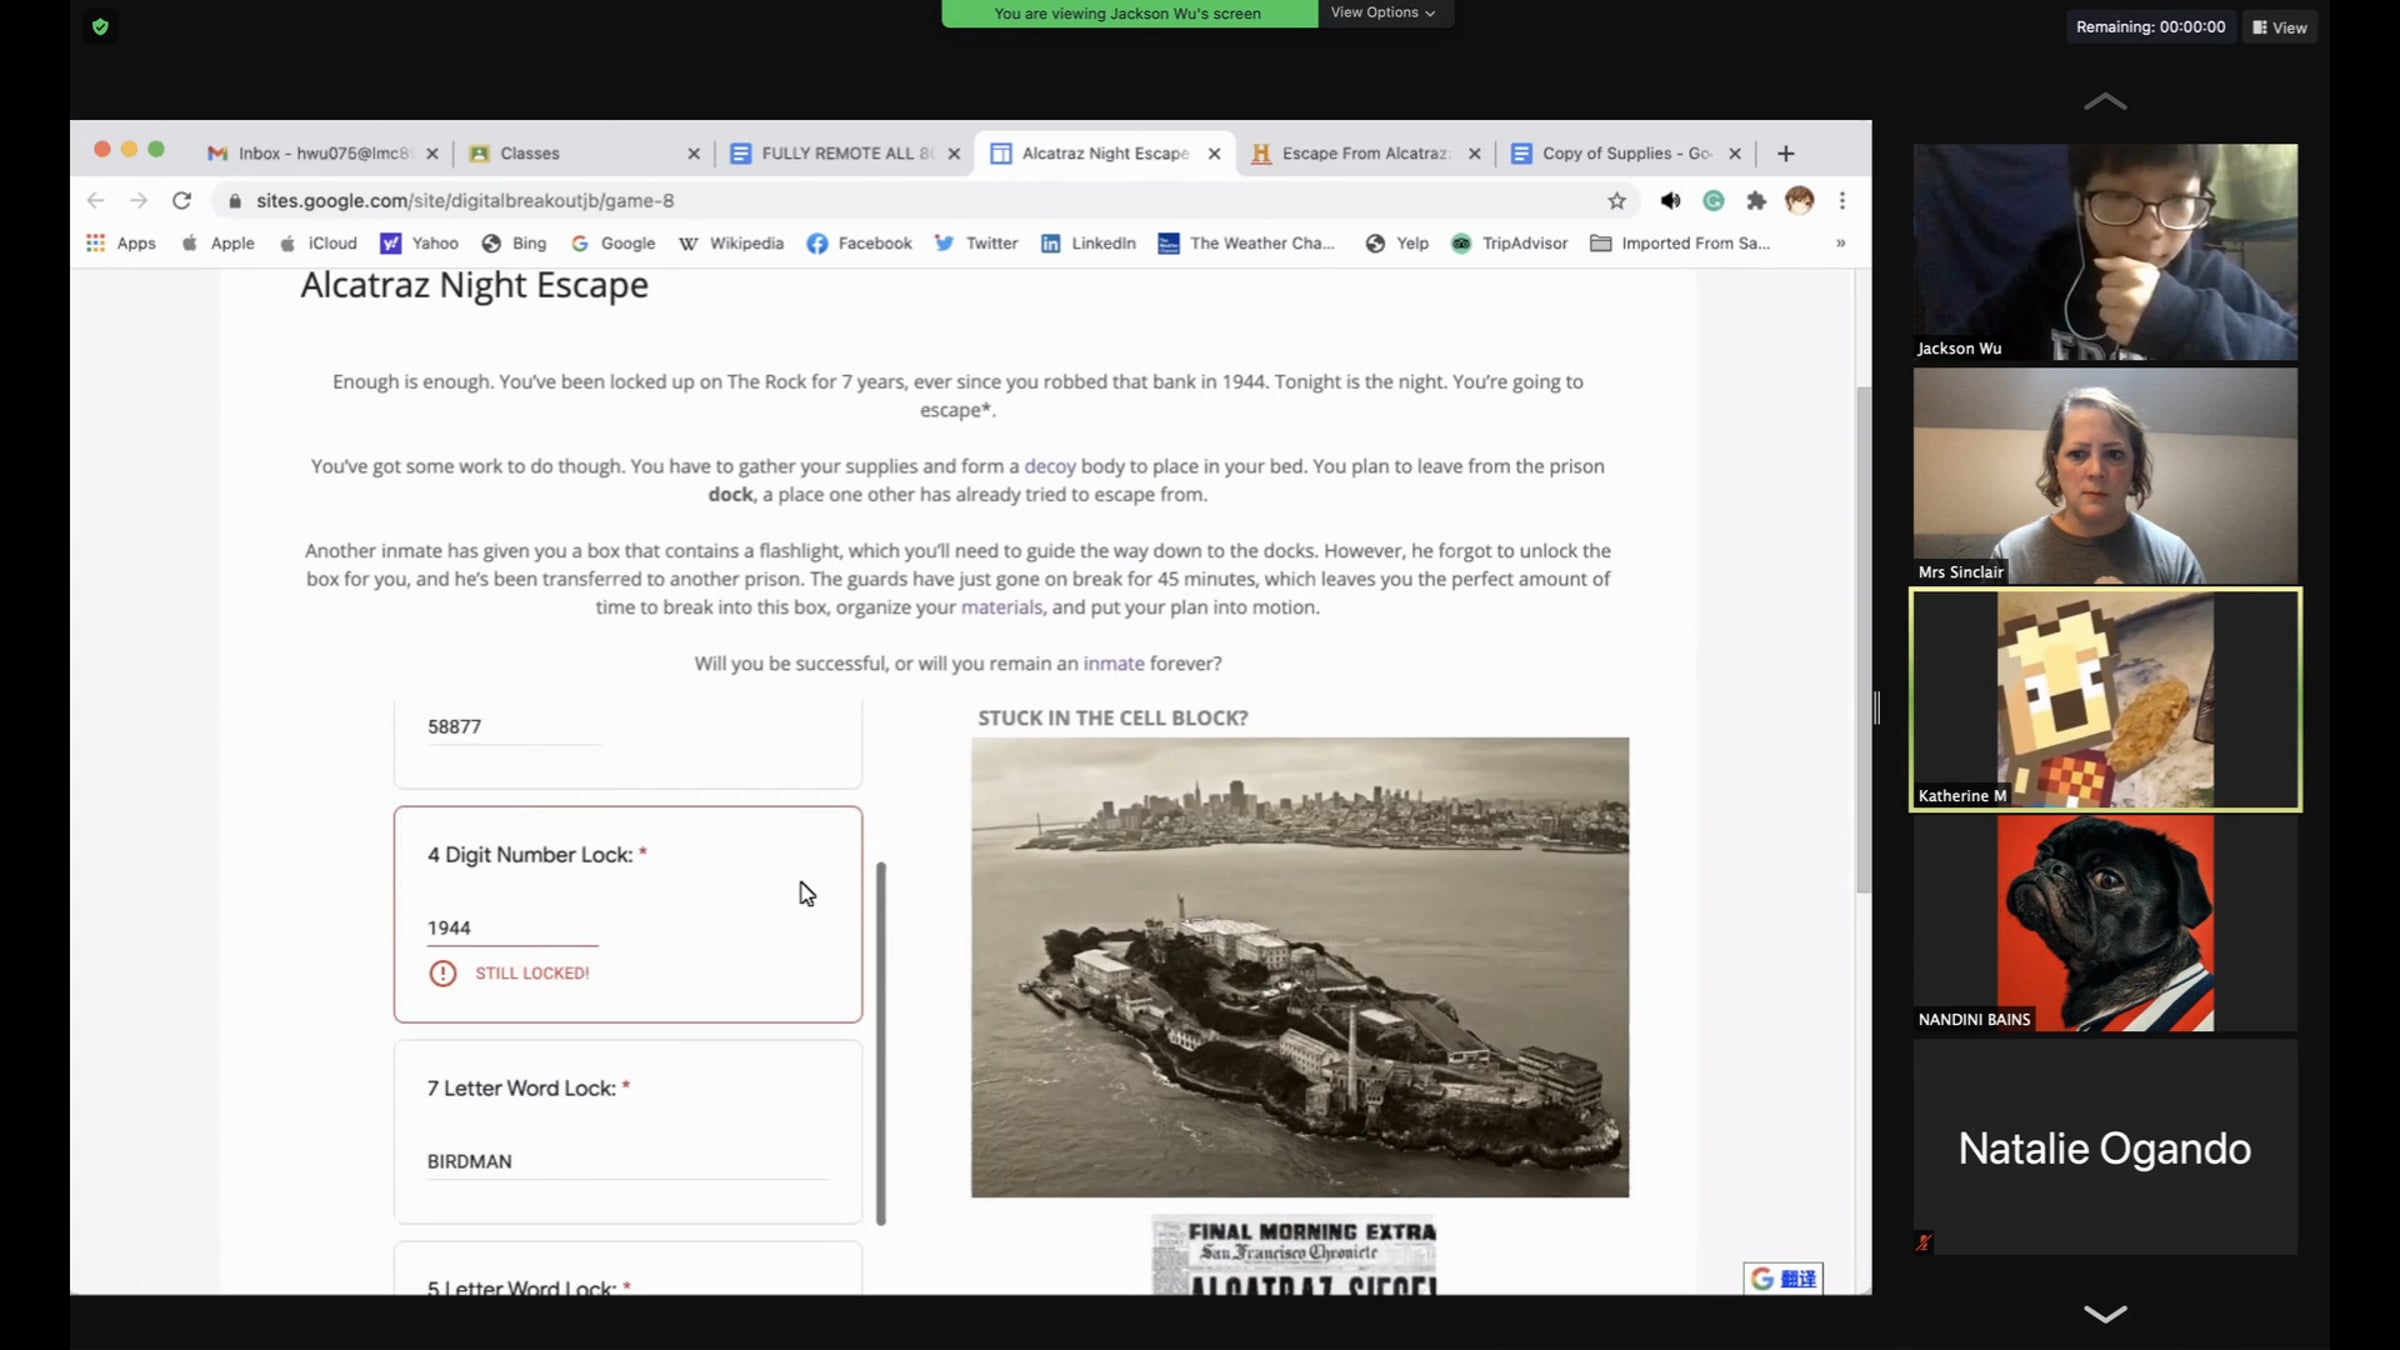2400x1350 pixels.
Task: Close the FULLY REMOTE ALL tab
Action: [x=954, y=153]
